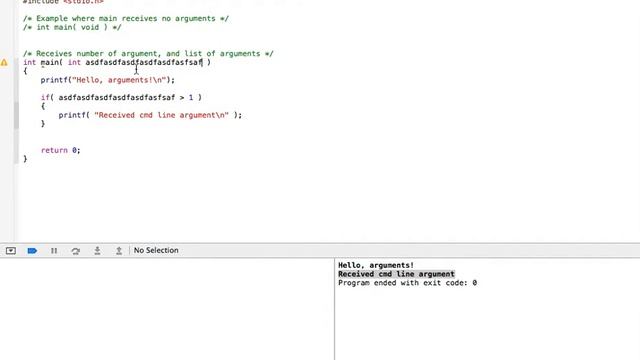Viewport: 640px width, 360px height.
Task: Click the empty variables view pane
Action: 167,309
